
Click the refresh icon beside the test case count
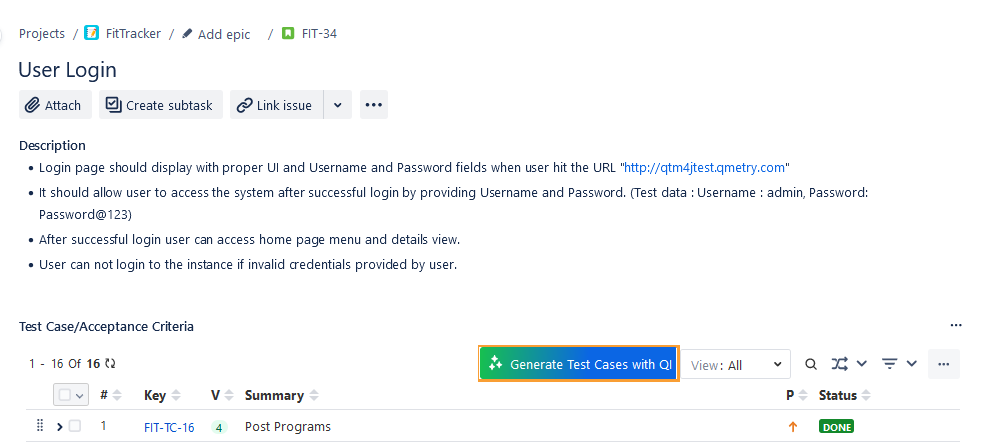click(x=110, y=364)
